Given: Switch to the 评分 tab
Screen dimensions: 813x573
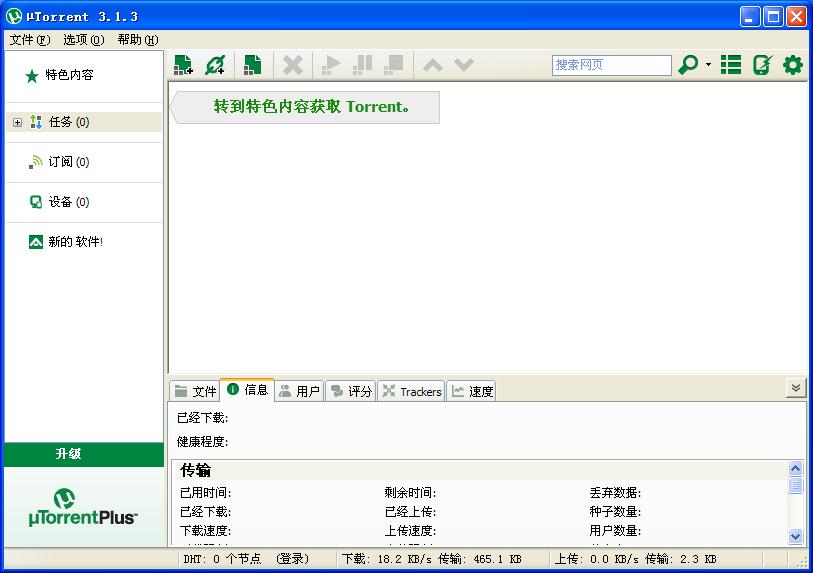Looking at the screenshot, I should click(x=351, y=391).
